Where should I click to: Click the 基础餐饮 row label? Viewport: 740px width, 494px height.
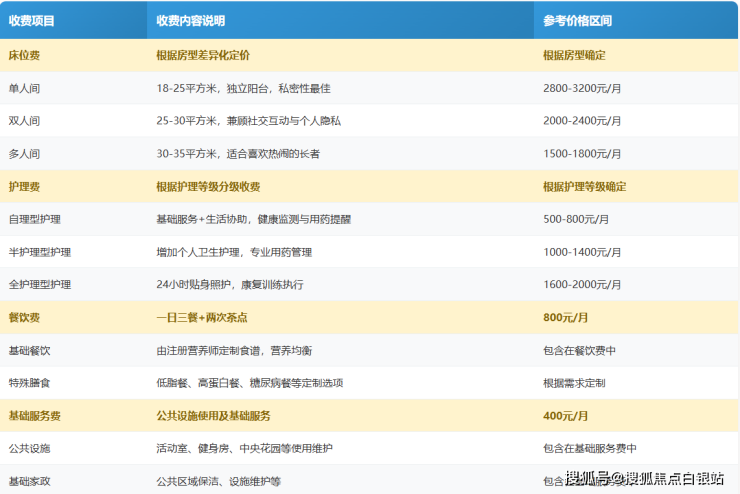(29, 350)
